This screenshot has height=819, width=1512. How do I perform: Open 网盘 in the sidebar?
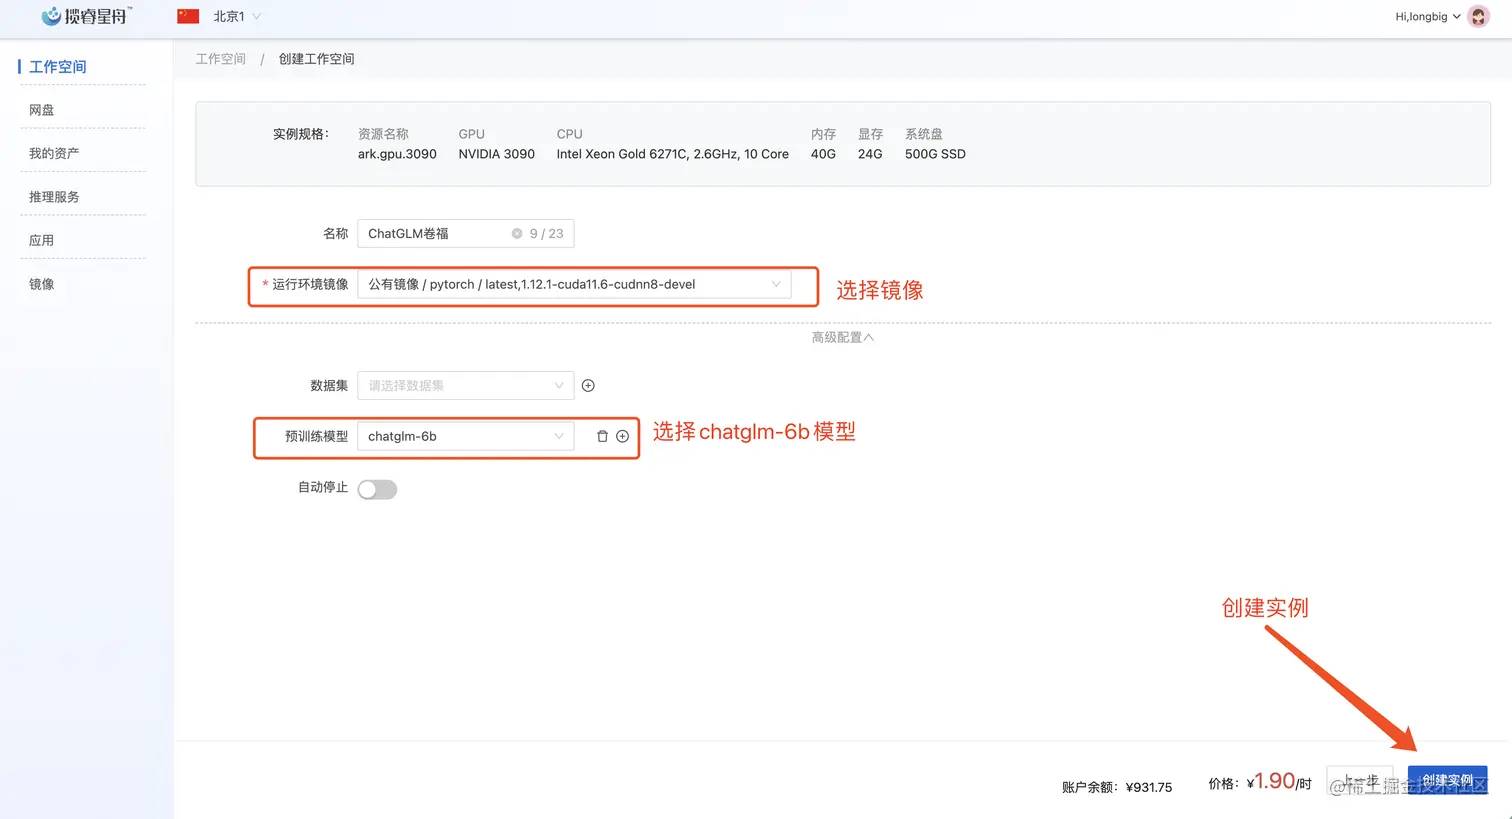[x=42, y=110]
